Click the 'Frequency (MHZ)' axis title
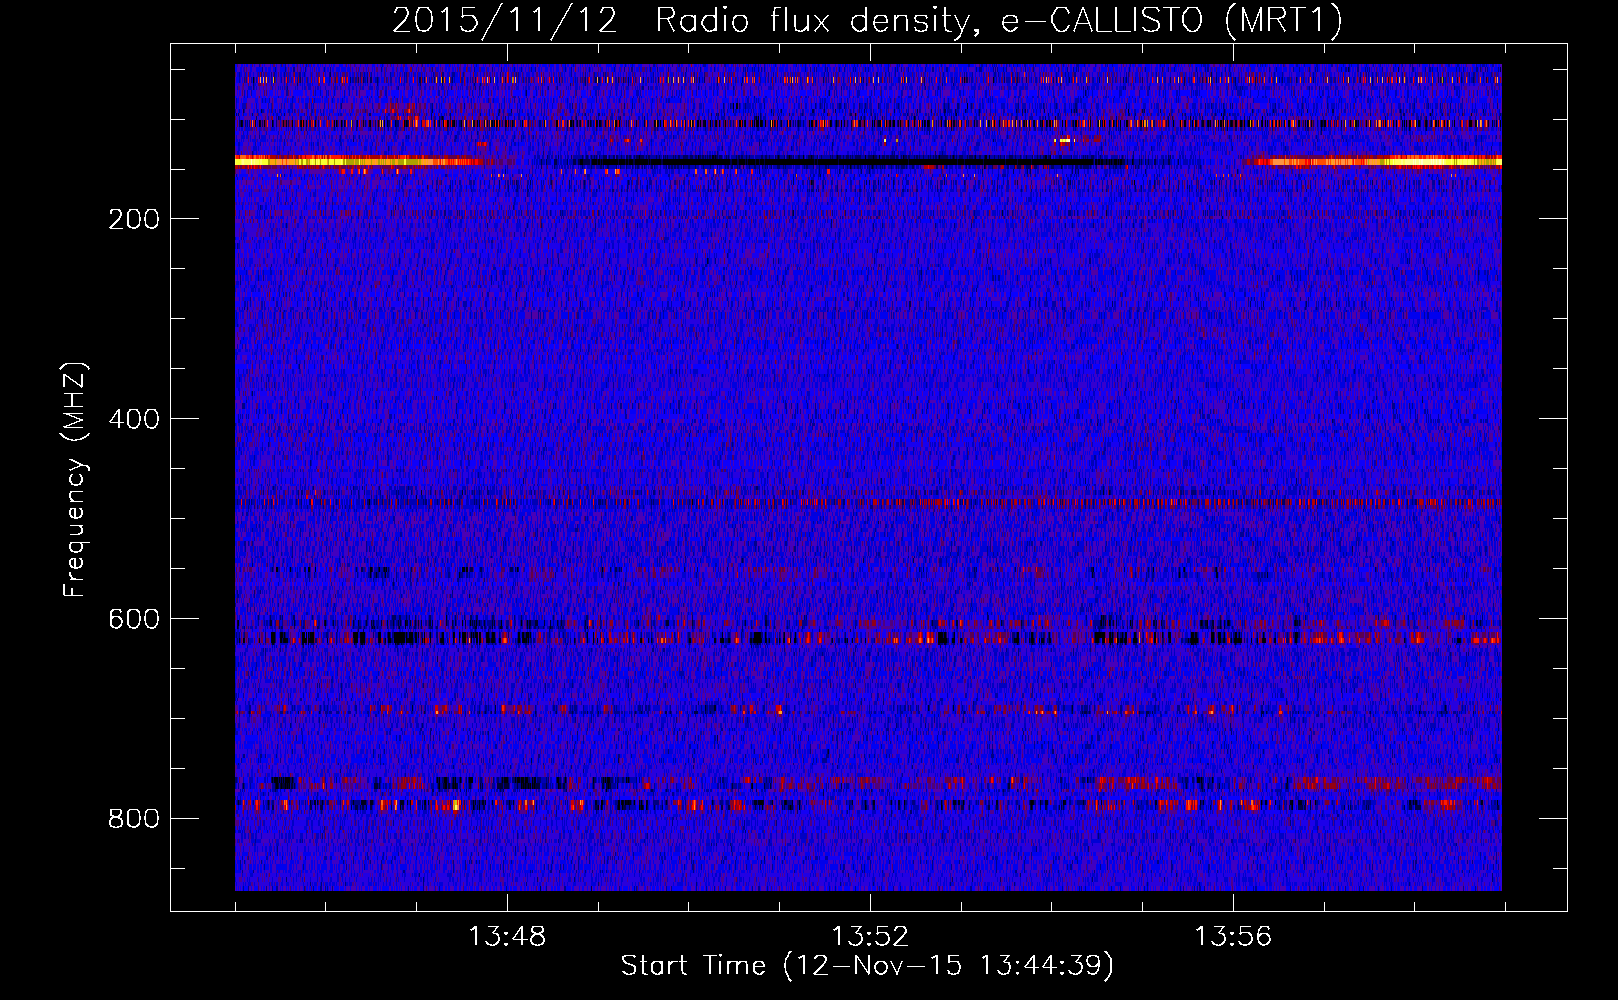The image size is (1618, 1000). [75, 479]
